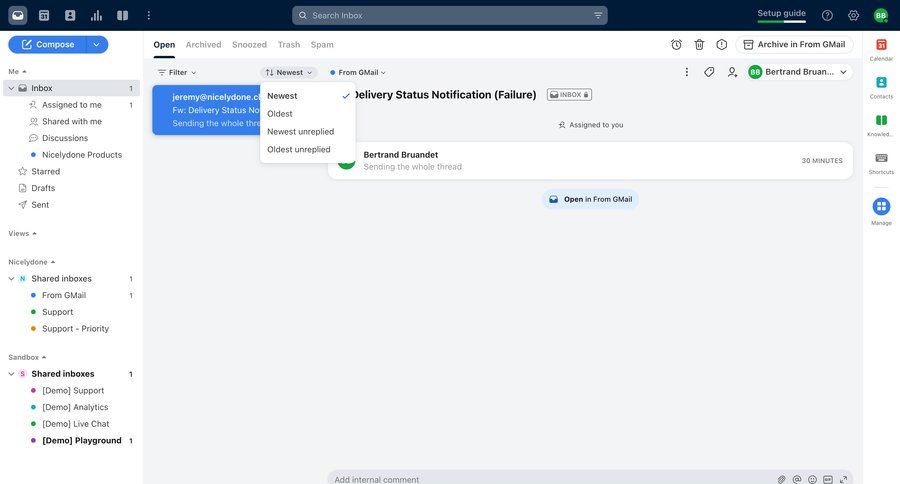Mark conversation as spam icon
900x484 pixels.
tap(721, 44)
